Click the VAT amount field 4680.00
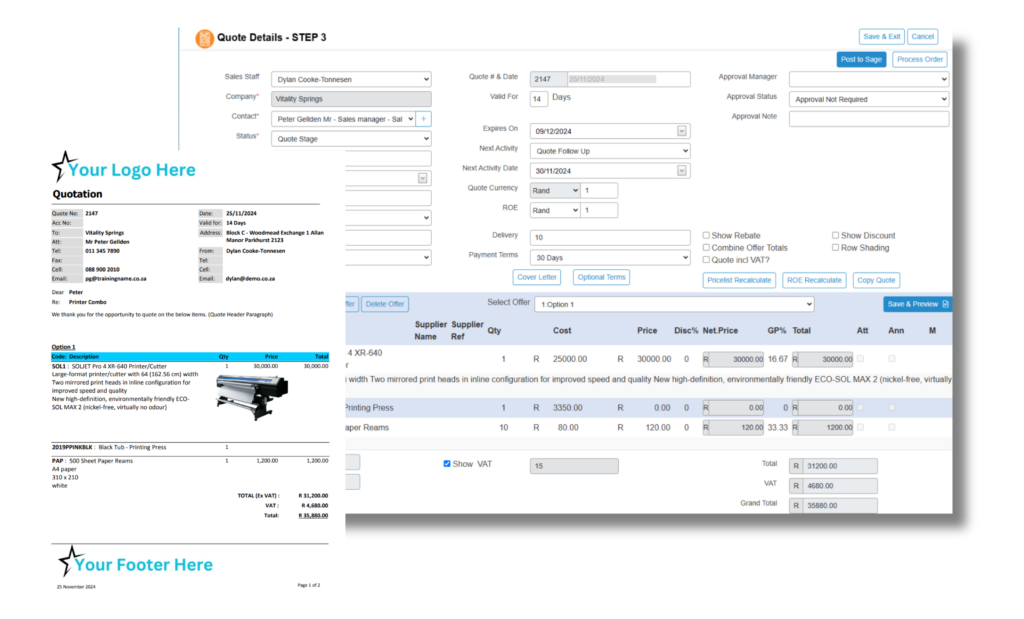The image size is (1024, 619). [840, 486]
